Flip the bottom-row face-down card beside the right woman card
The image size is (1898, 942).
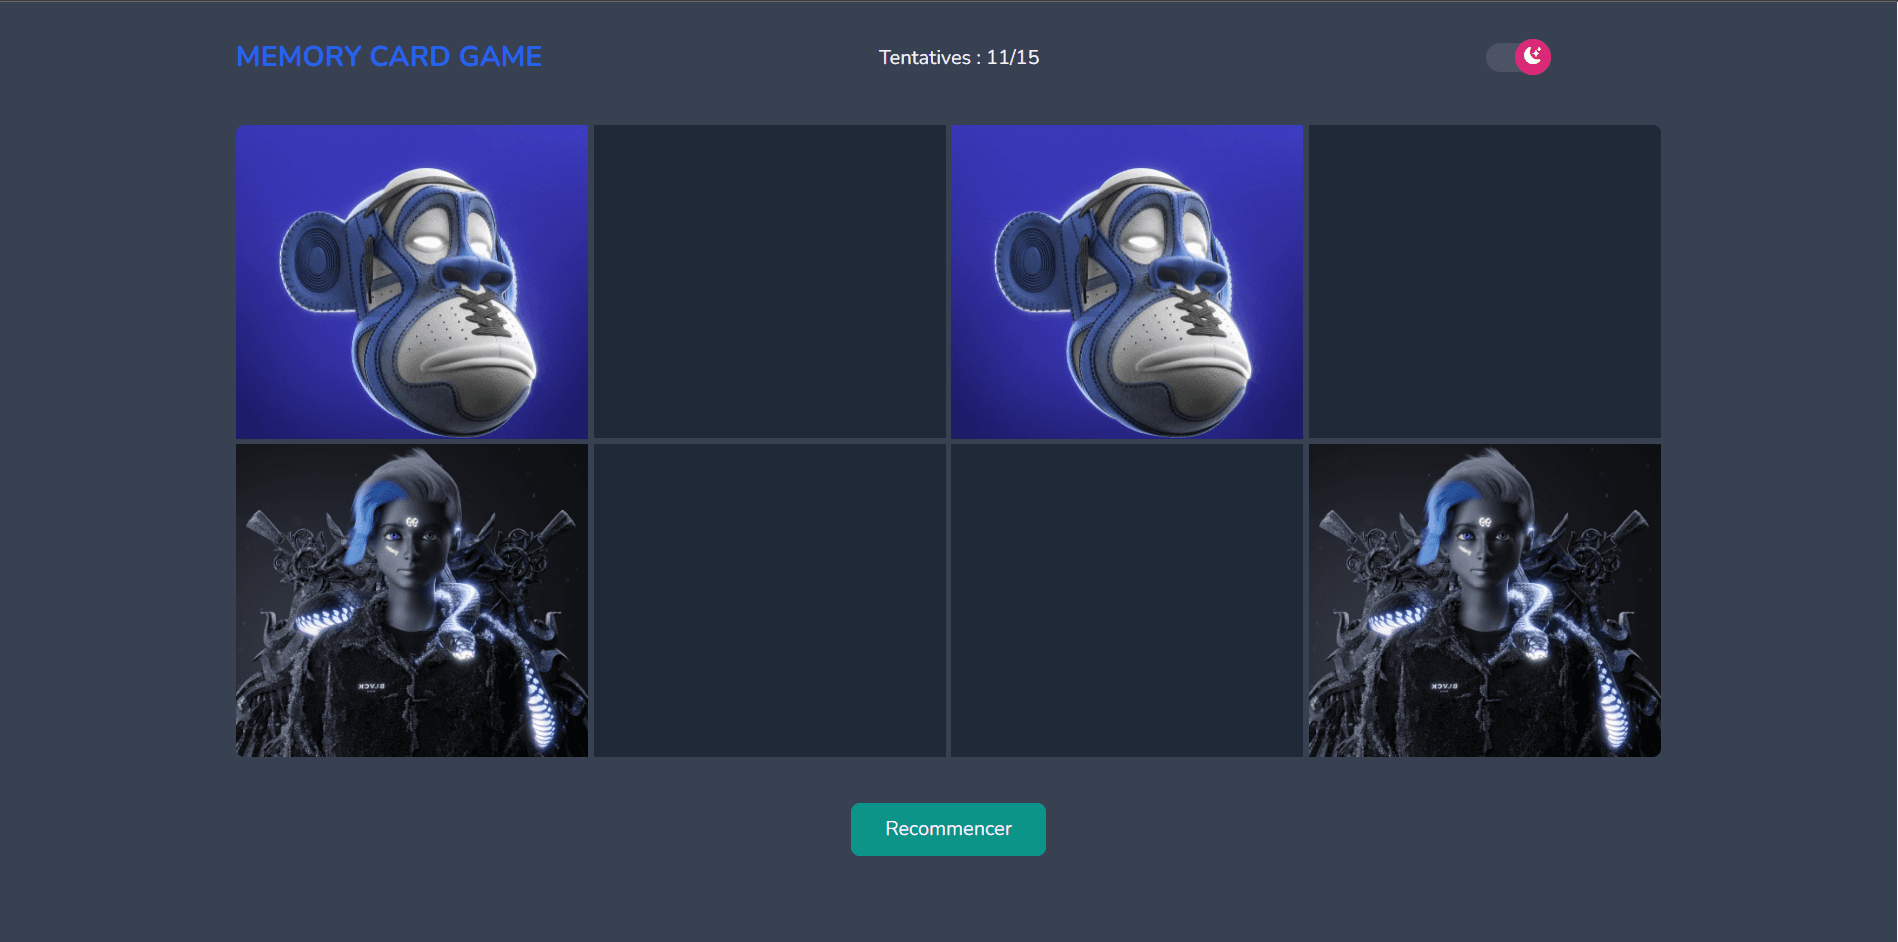click(x=1127, y=600)
